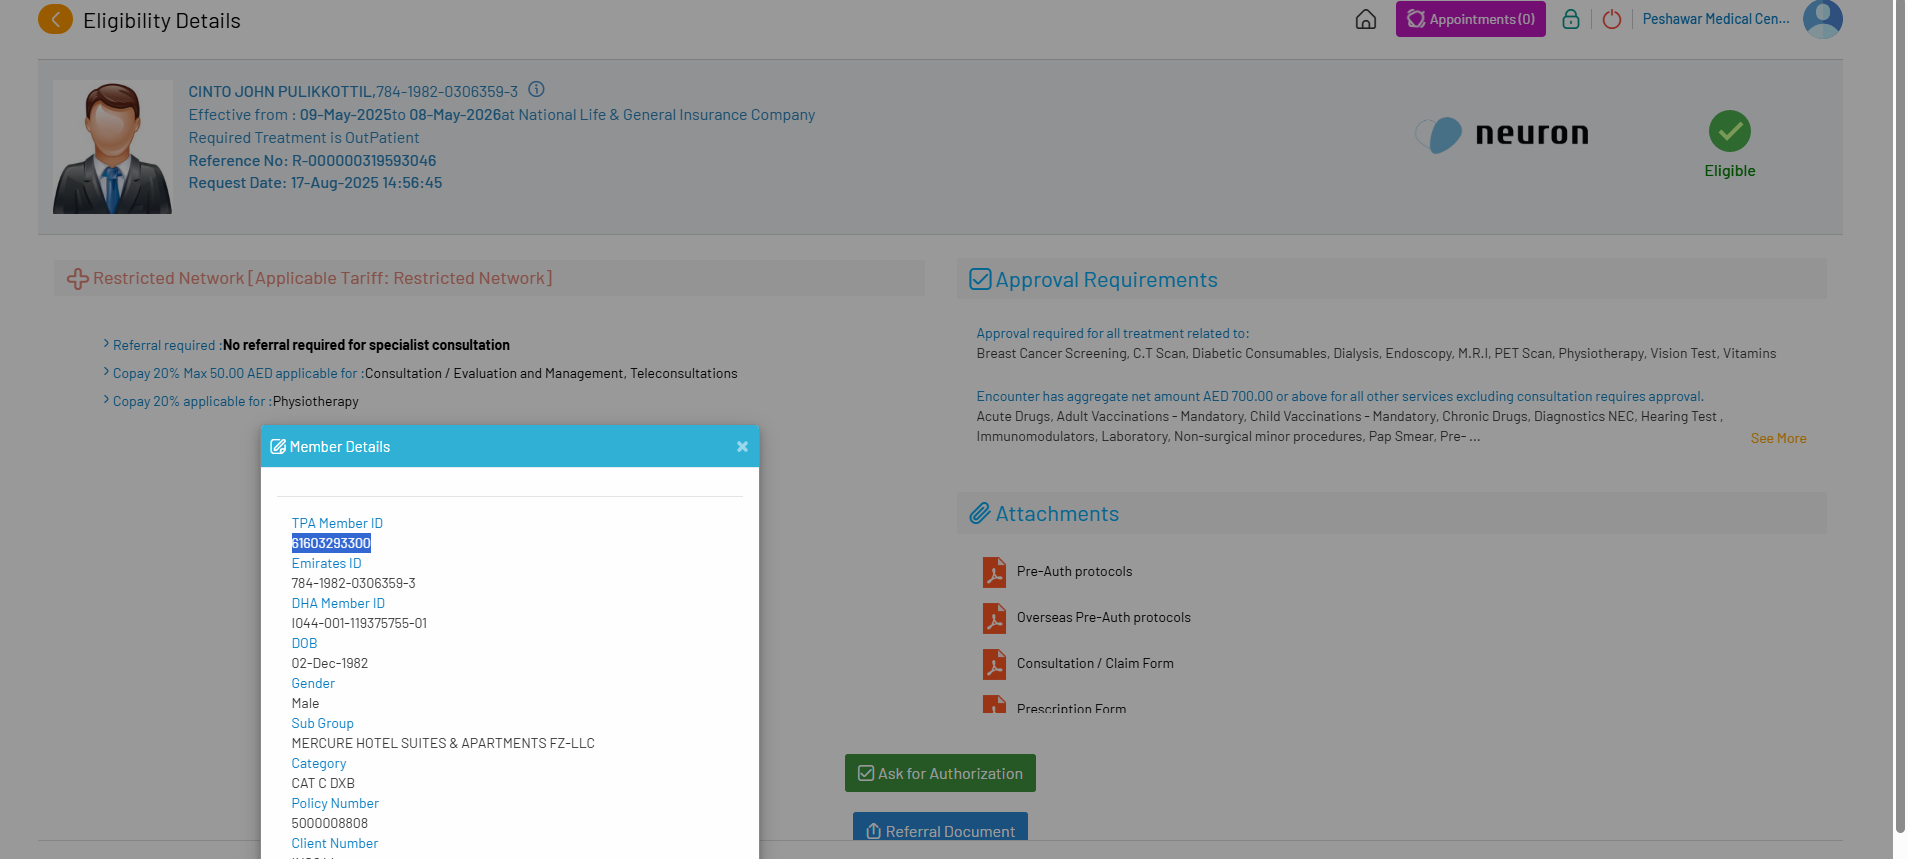Click See More link
The height and width of the screenshot is (859, 1908).
coord(1778,438)
